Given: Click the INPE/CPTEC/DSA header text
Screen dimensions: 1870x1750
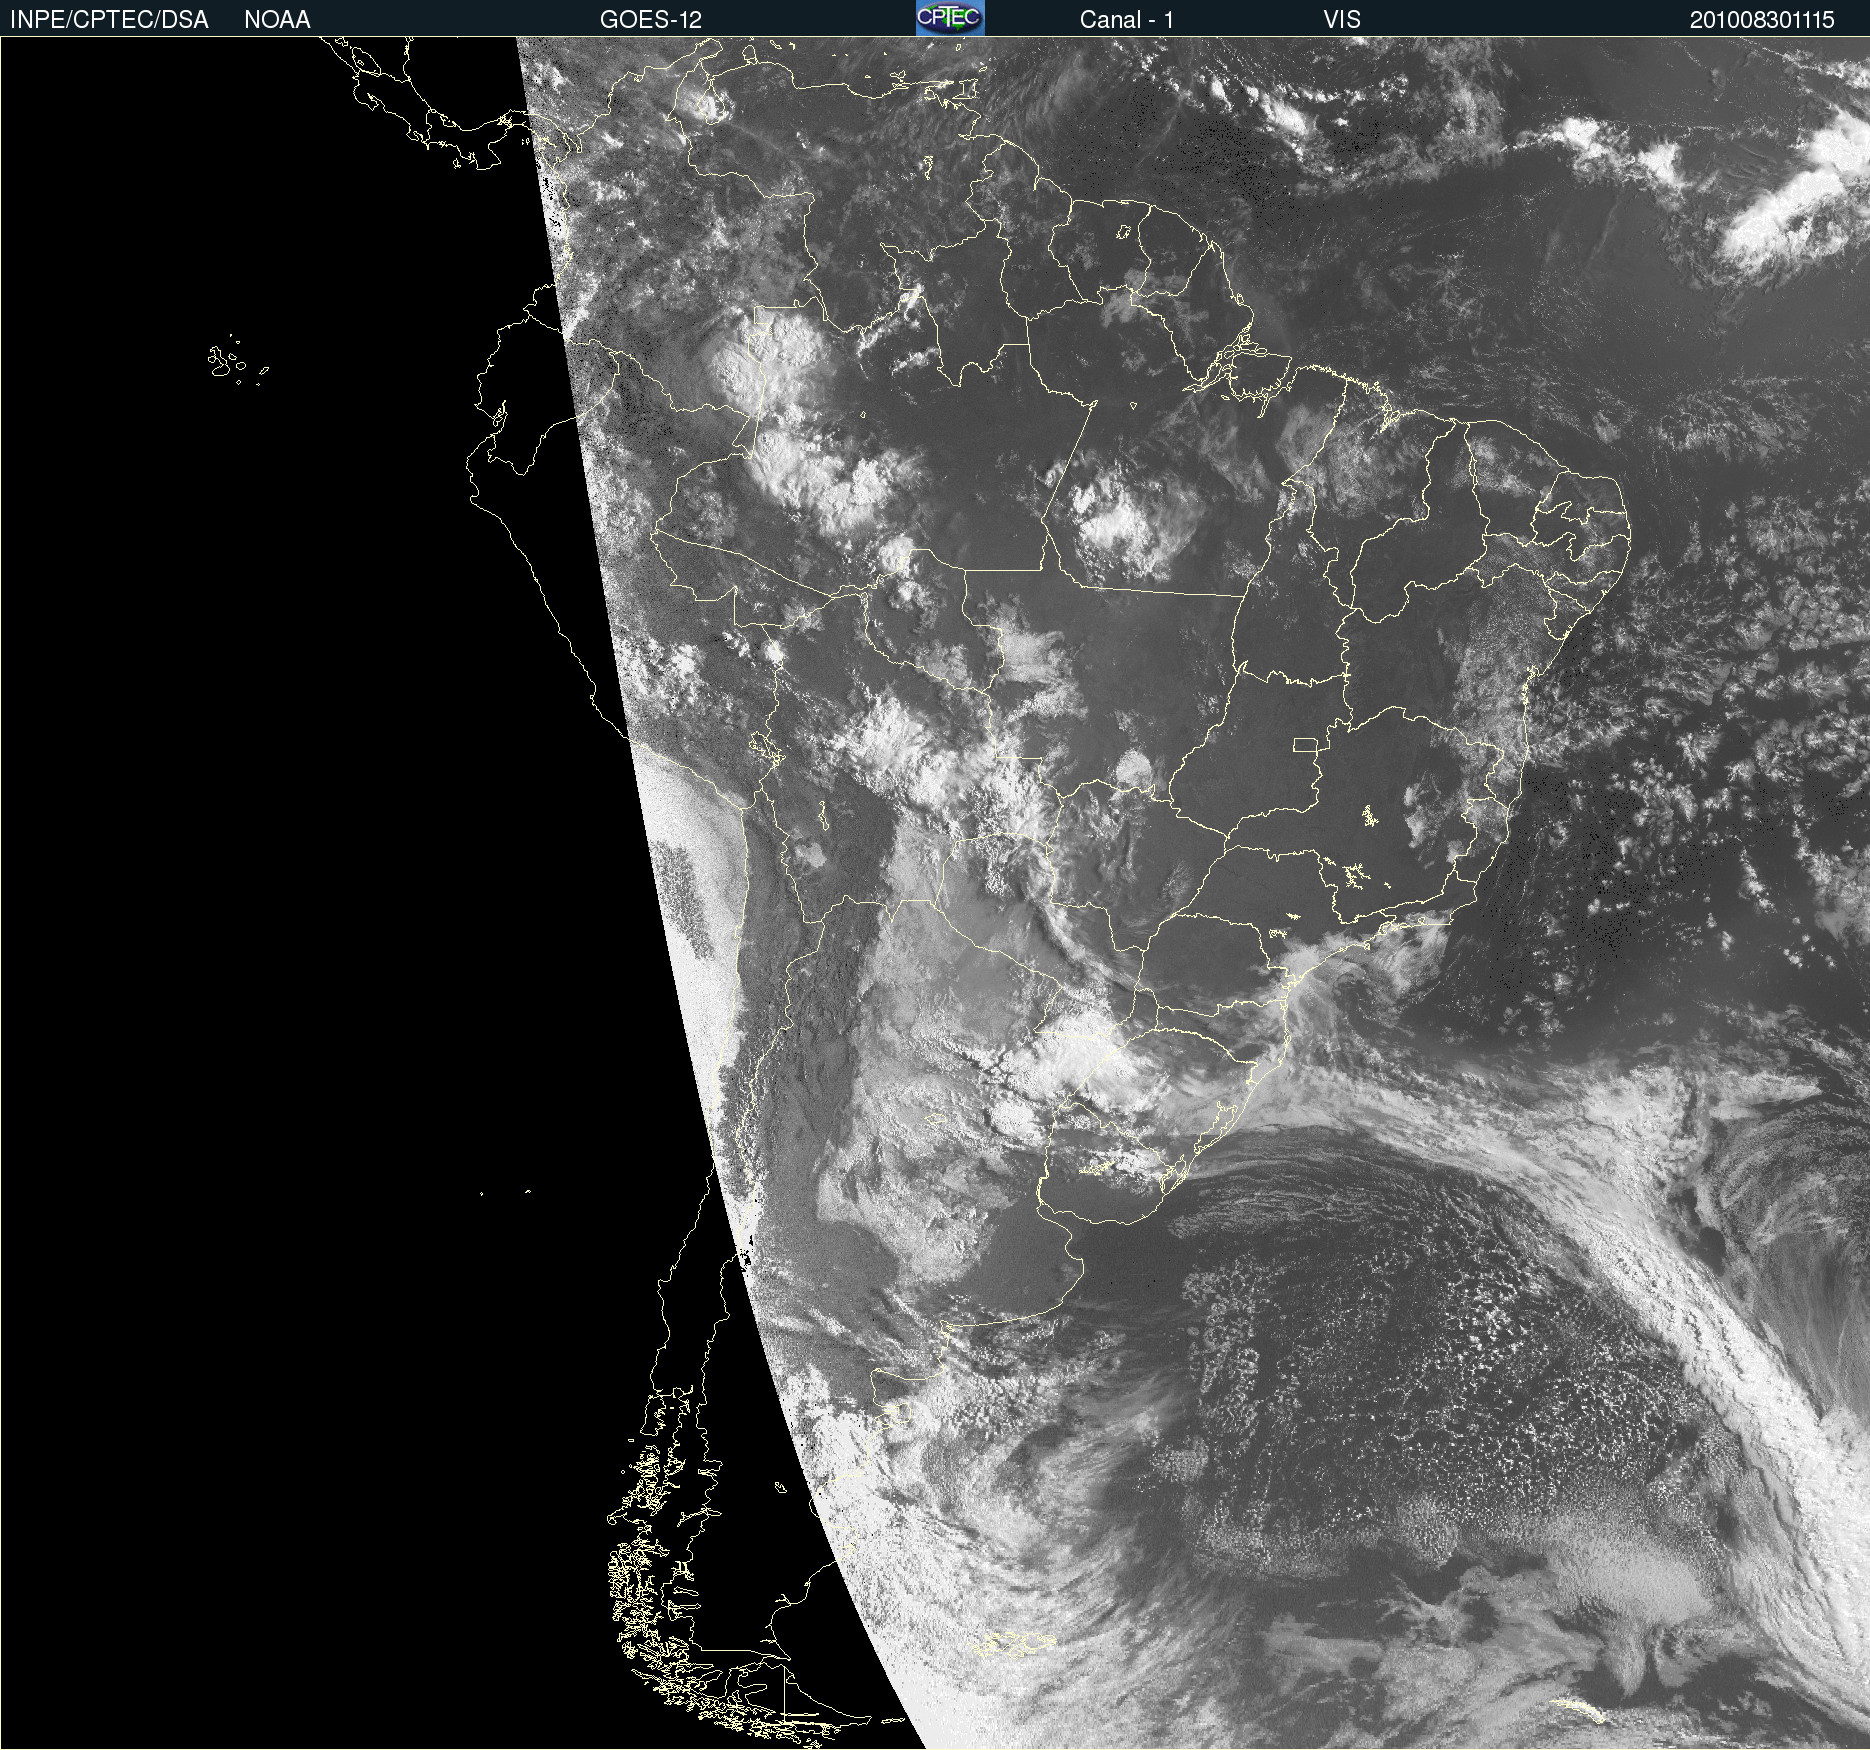Looking at the screenshot, I should [x=109, y=20].
